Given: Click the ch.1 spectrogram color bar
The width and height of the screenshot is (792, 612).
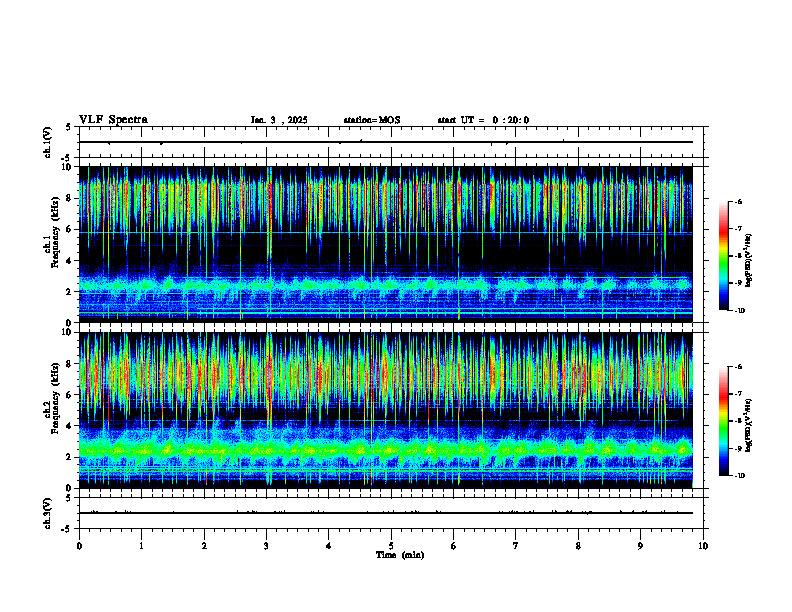Looking at the screenshot, I should click(x=723, y=256).
